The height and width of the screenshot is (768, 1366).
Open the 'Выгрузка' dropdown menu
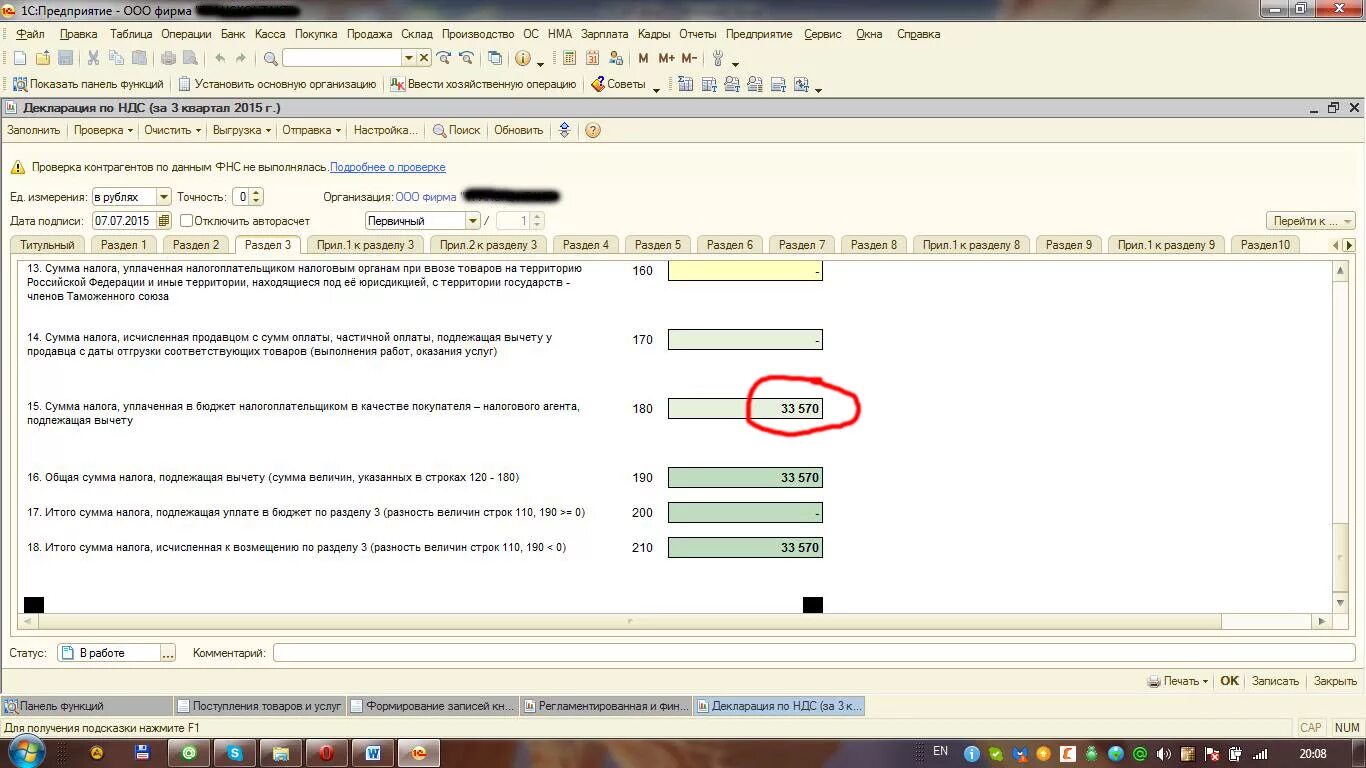241,130
